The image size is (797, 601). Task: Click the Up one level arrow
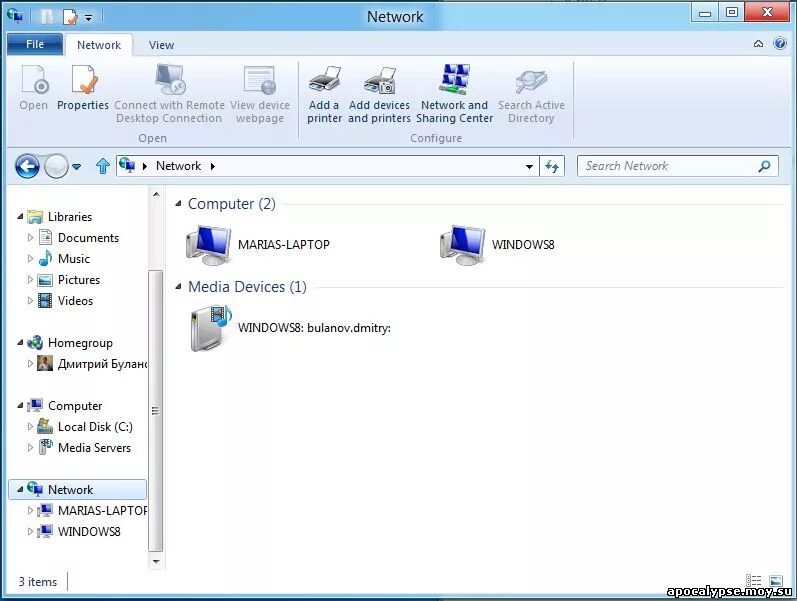click(103, 166)
